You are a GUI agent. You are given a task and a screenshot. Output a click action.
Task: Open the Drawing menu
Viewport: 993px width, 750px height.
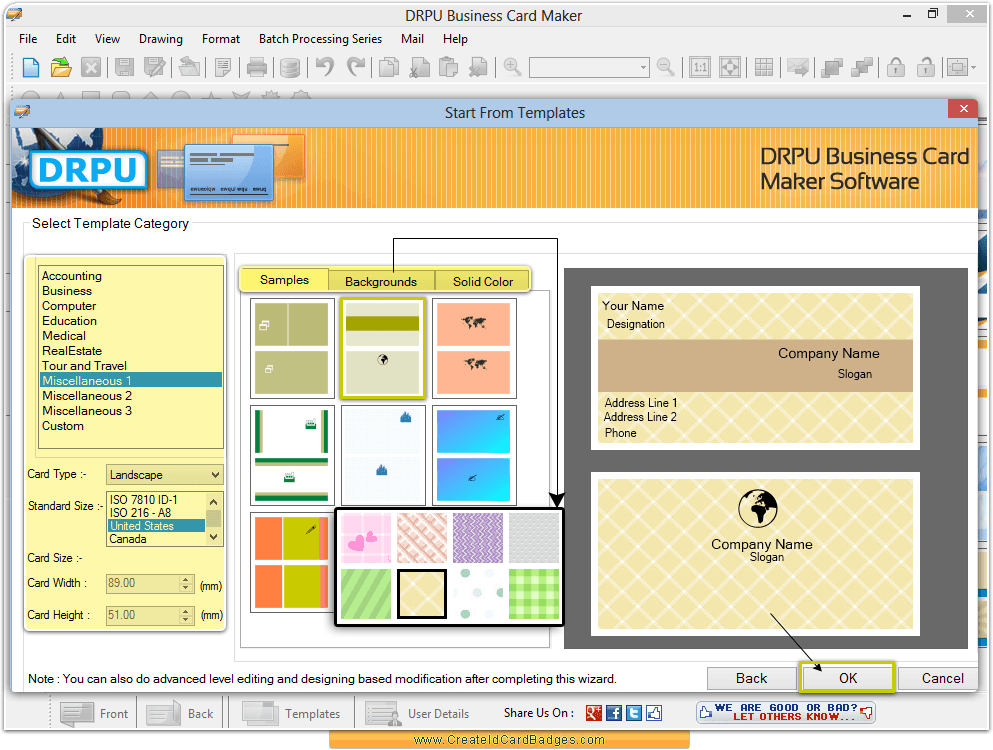click(x=161, y=39)
